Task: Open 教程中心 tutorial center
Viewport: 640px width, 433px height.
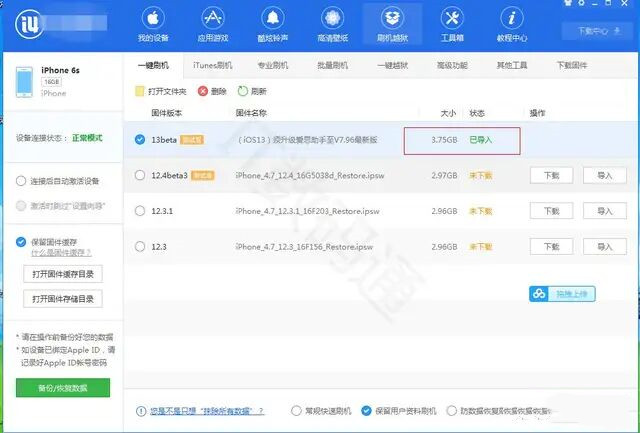Action: (x=511, y=24)
